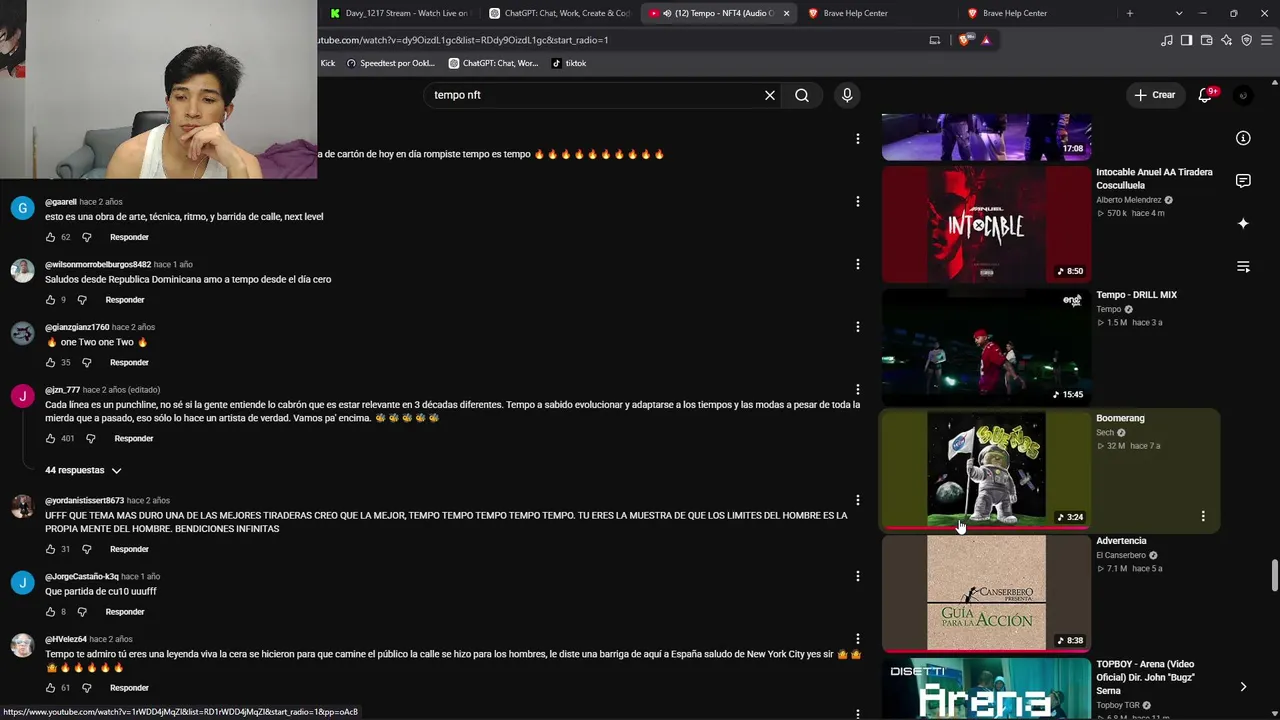
Task: Open the Brave hamburger main menu
Action: click(x=1267, y=40)
